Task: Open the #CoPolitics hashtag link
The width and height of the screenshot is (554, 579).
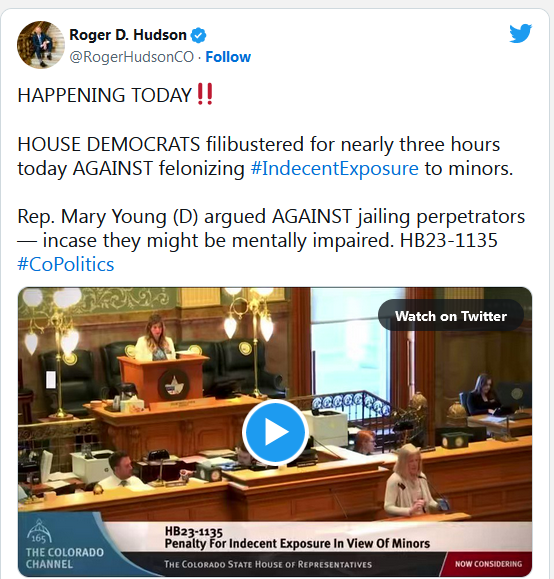Action: click(66, 265)
